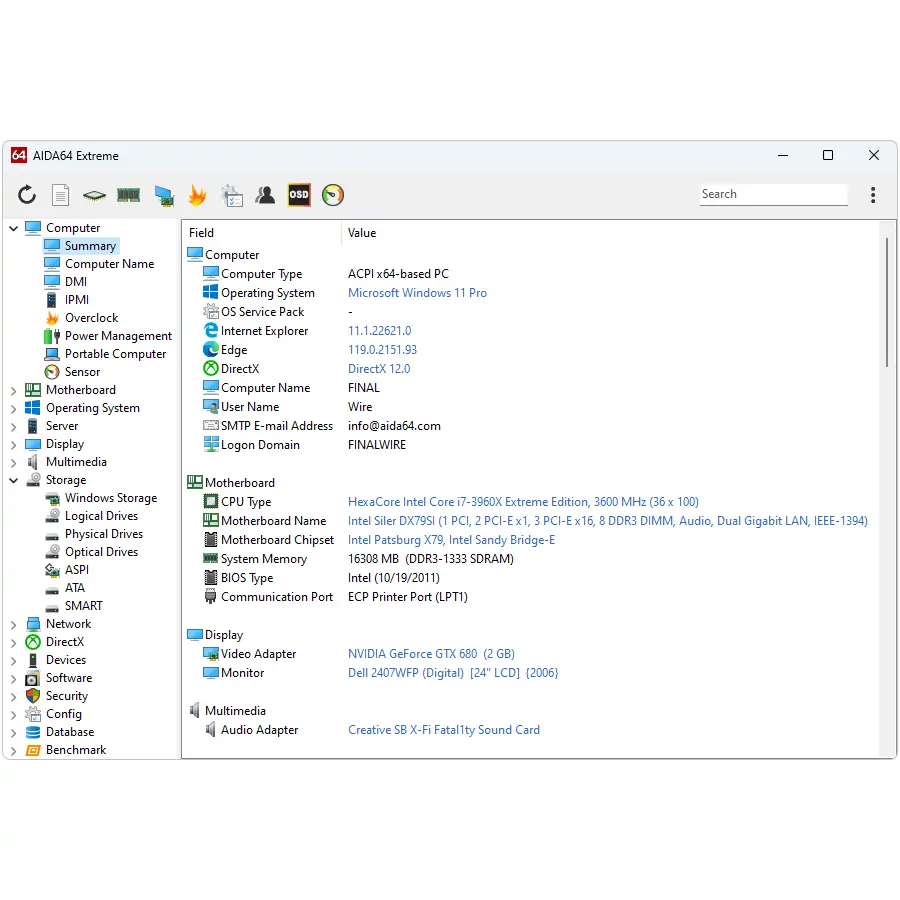Expand the Benchmark tree node
900x900 pixels.
[14, 750]
